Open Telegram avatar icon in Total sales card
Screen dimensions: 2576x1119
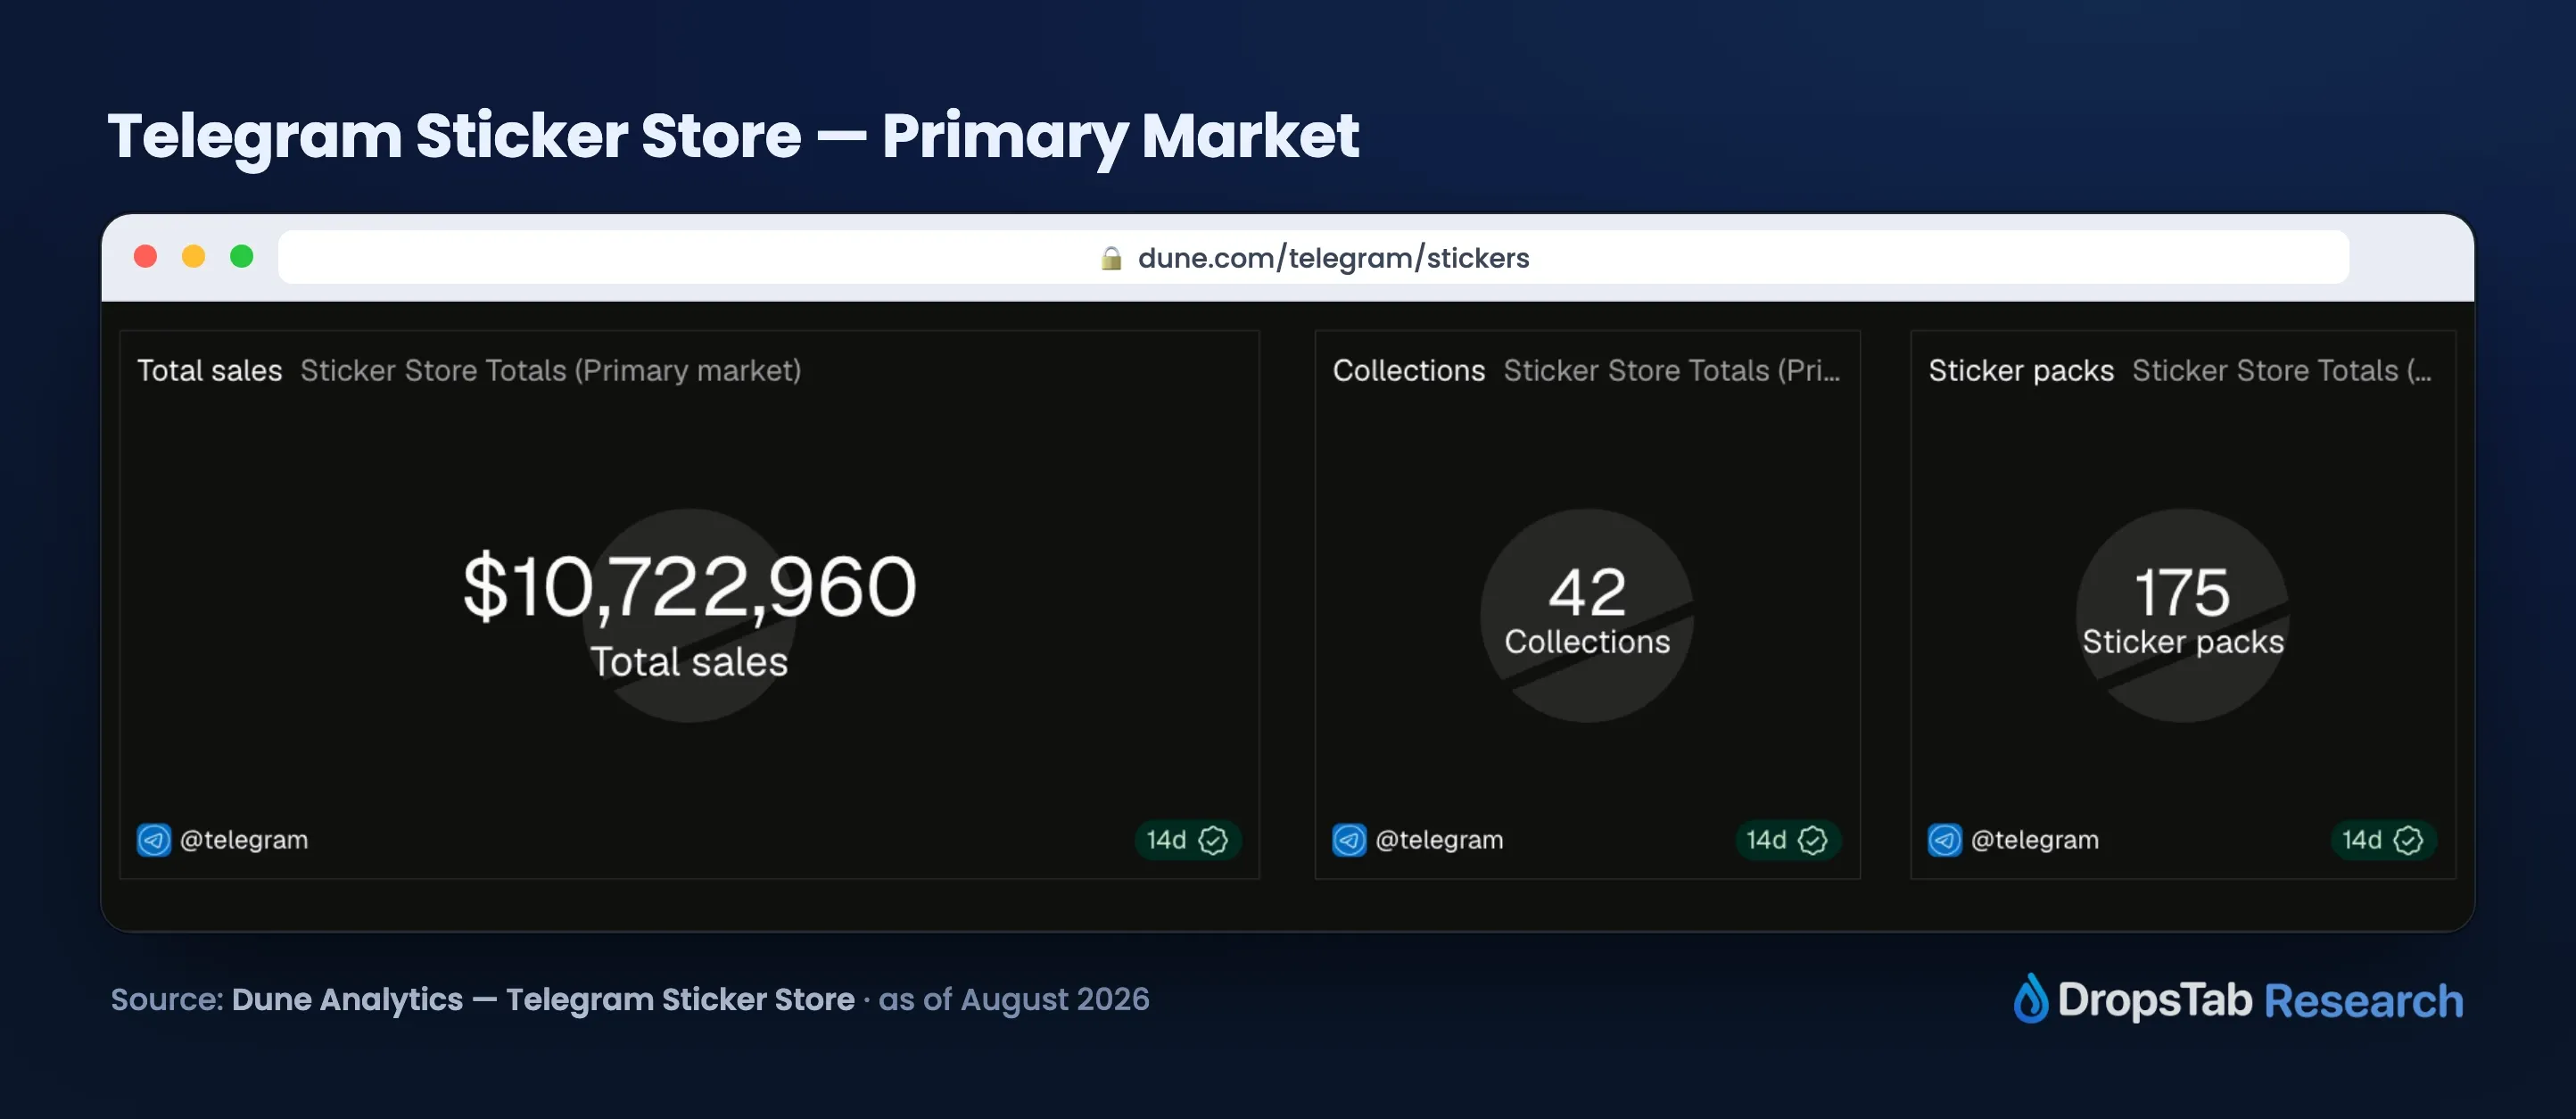point(154,840)
